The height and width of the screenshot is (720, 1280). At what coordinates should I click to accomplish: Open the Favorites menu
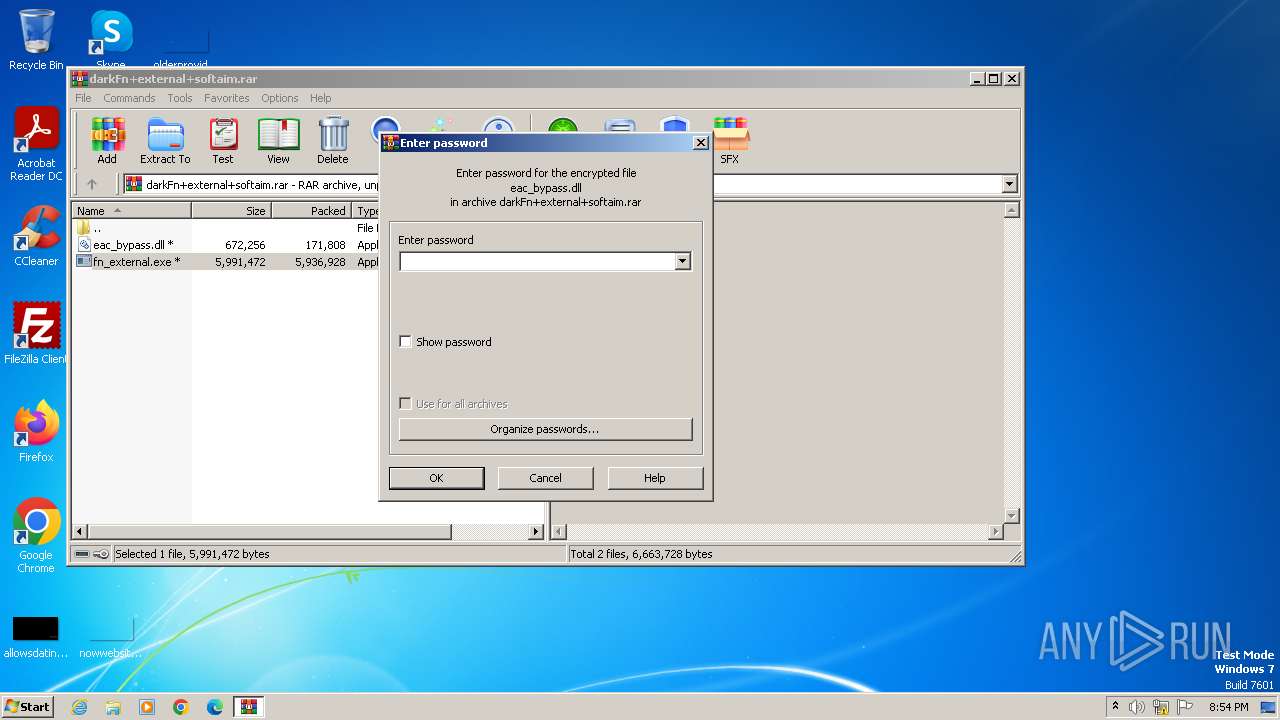pyautogui.click(x=227, y=98)
